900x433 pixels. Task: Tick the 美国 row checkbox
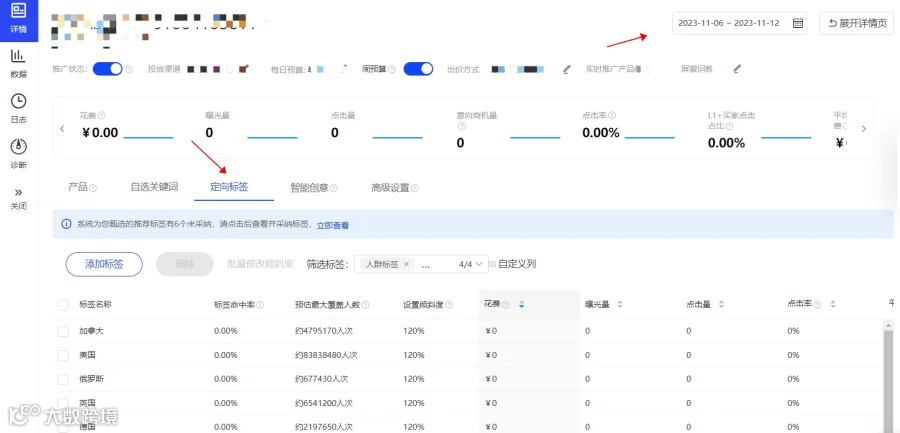pyautogui.click(x=63, y=355)
